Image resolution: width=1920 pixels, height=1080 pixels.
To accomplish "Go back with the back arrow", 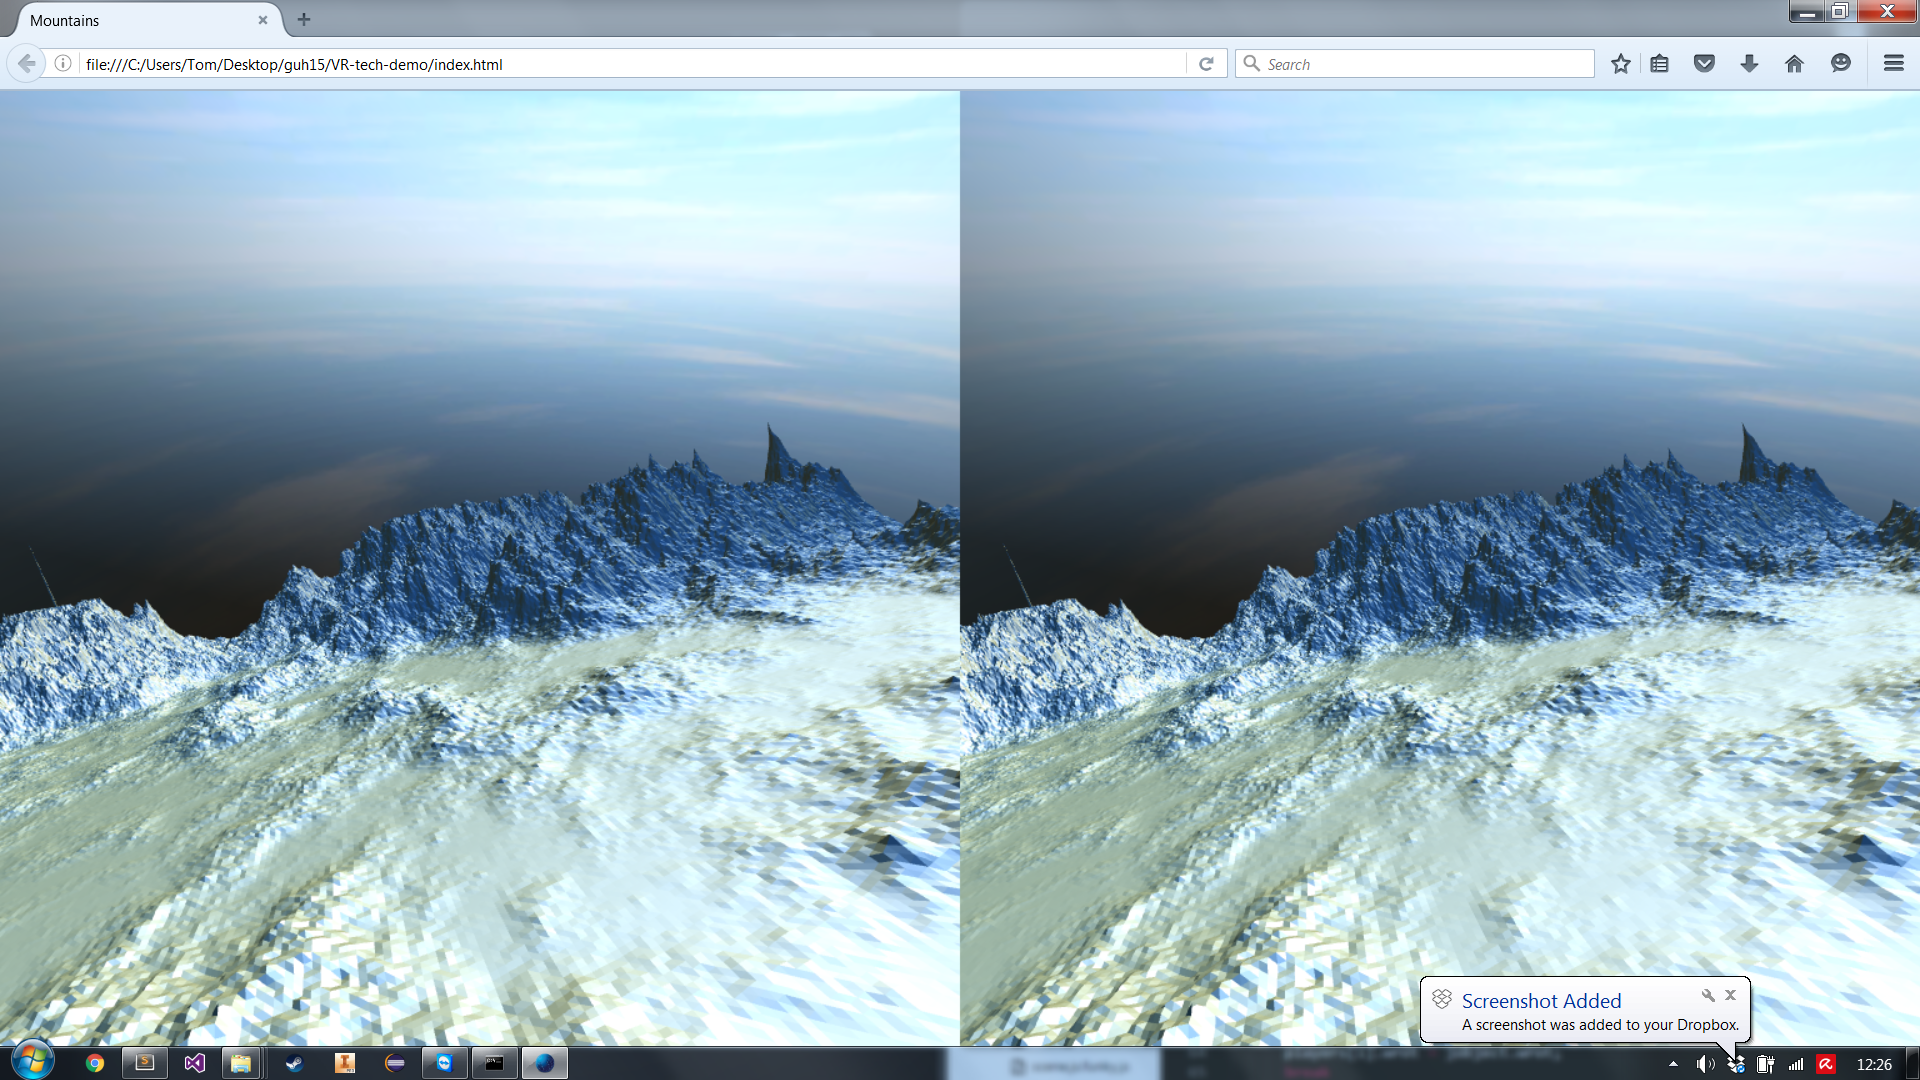I will click(27, 64).
